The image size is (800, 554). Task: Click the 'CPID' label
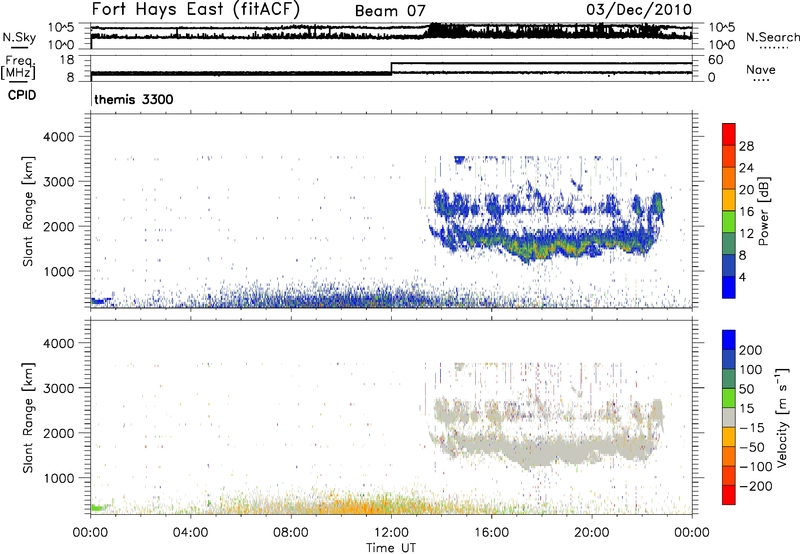(22, 95)
